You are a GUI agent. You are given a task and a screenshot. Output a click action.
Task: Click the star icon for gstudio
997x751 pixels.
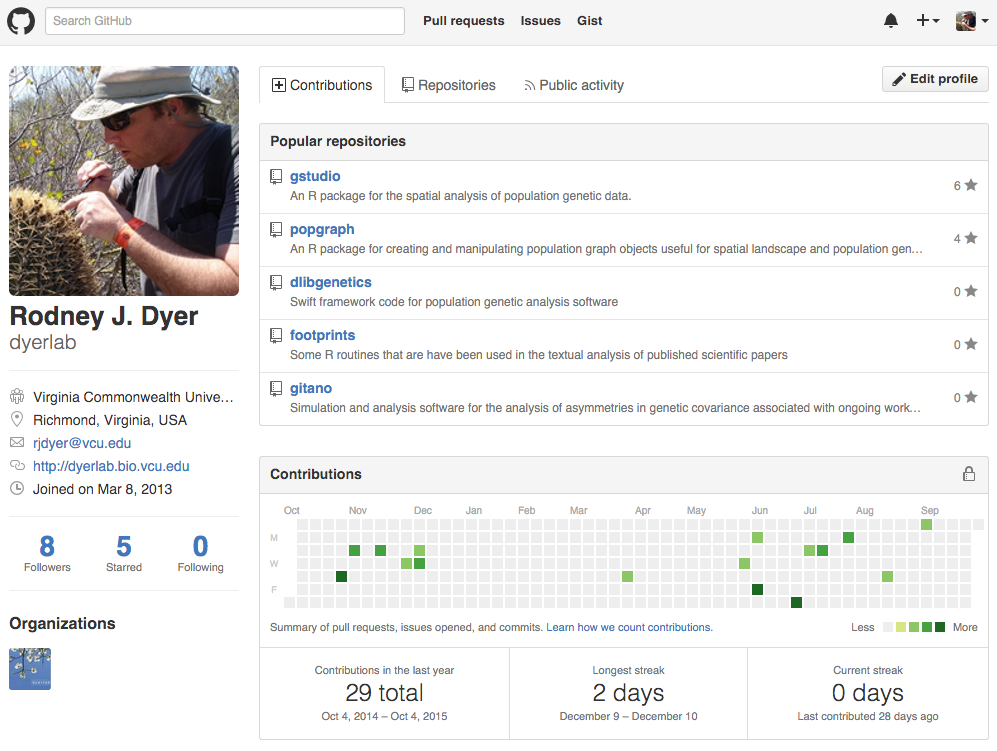click(971, 185)
